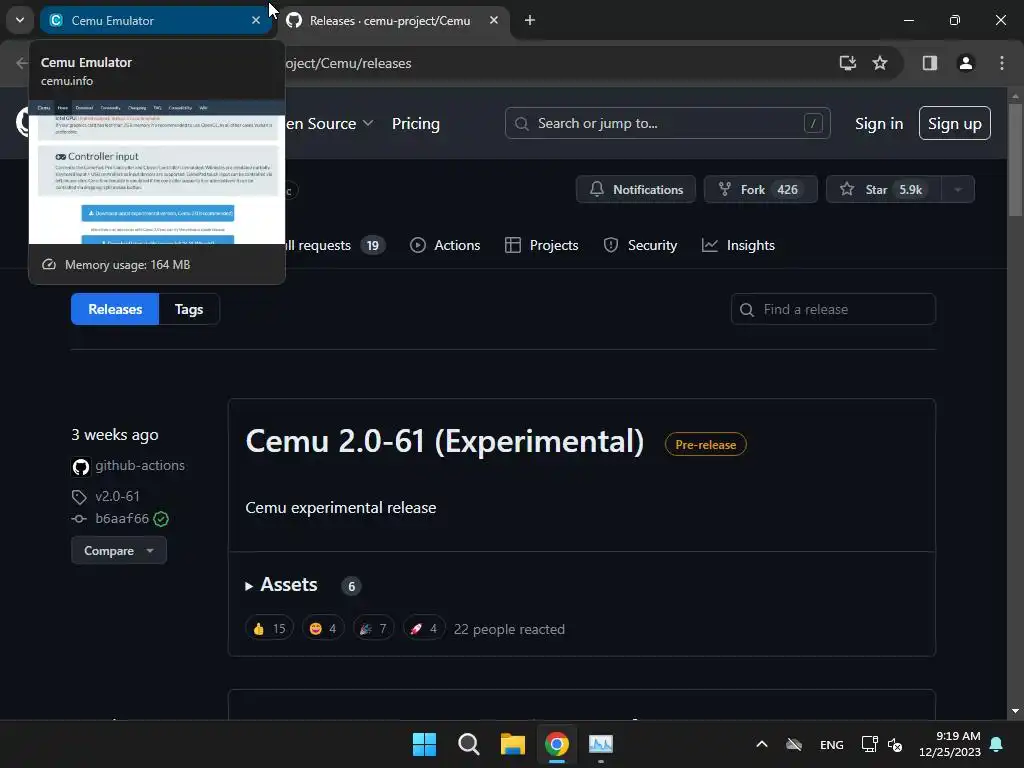
Task: Click the Sign up button
Action: pos(954,123)
